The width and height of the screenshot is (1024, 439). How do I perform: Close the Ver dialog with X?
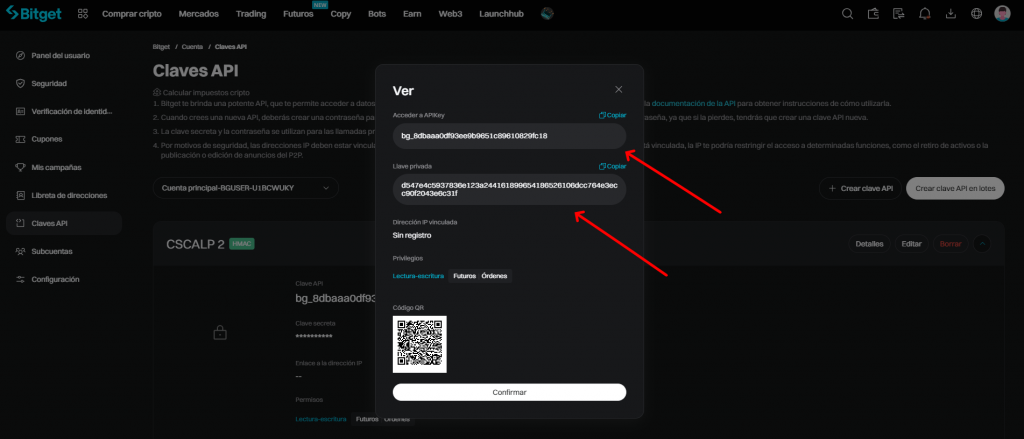click(x=618, y=89)
